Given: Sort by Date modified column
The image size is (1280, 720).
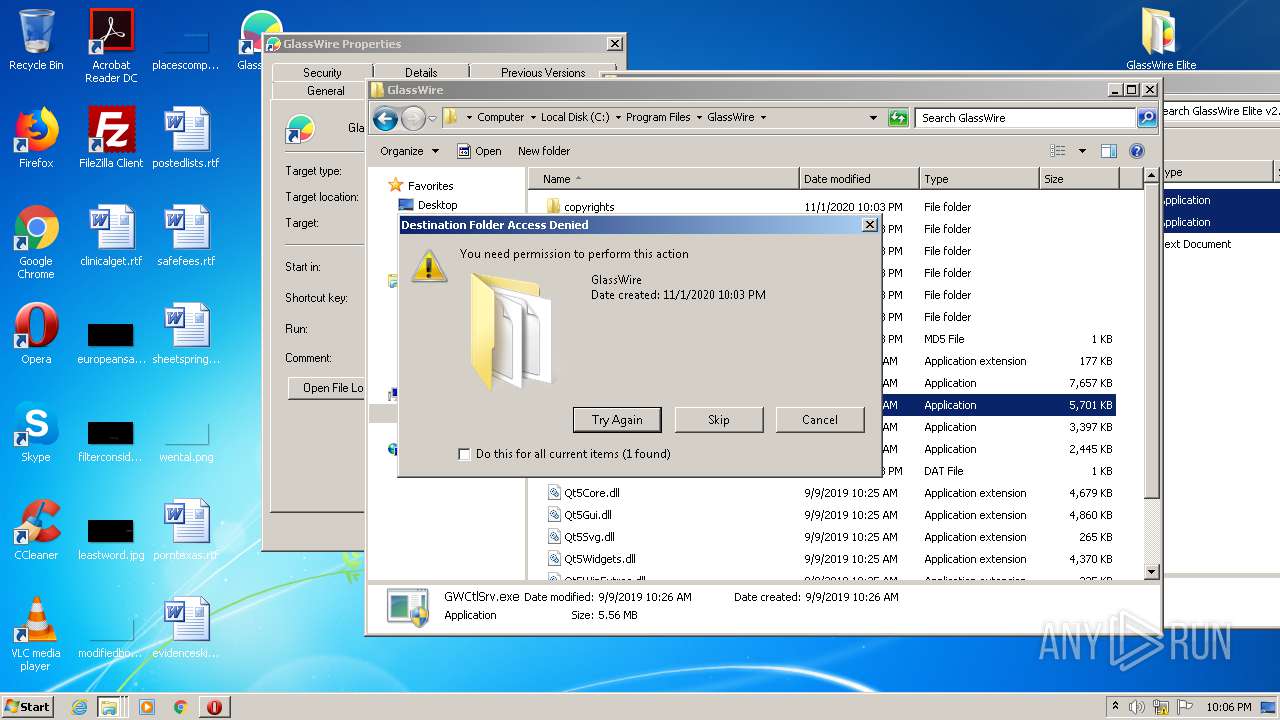Looking at the screenshot, I should 859,179.
